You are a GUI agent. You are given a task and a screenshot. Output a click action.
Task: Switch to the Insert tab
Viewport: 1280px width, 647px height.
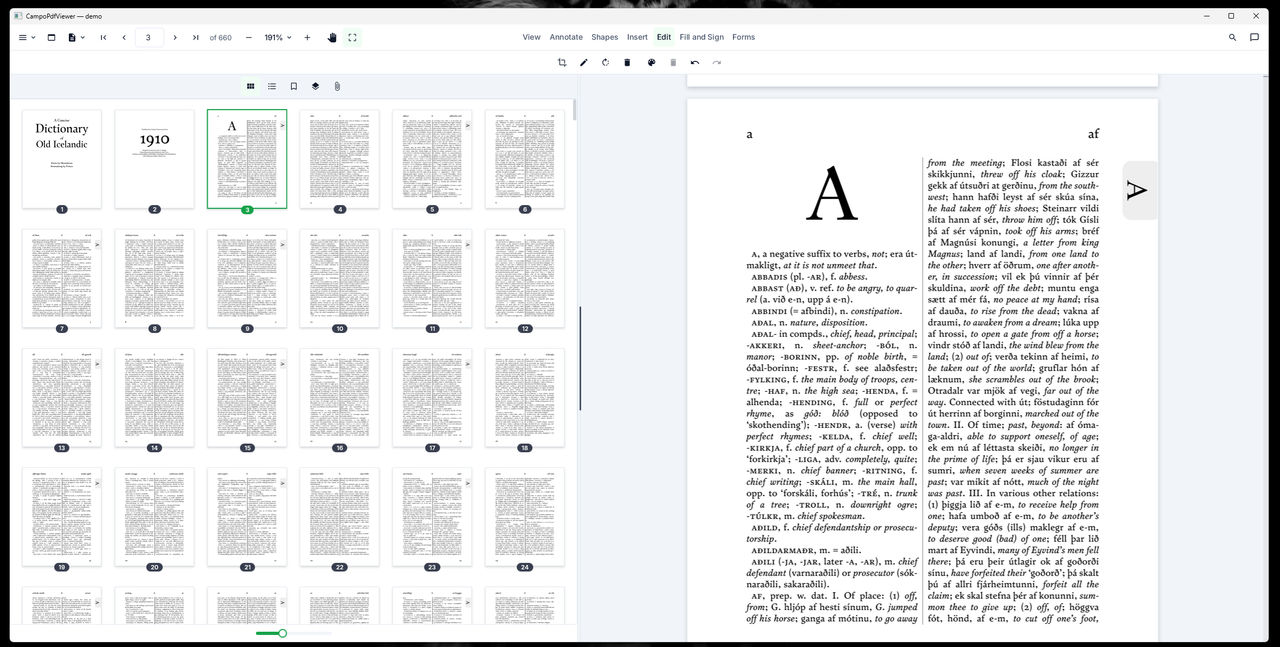click(637, 37)
